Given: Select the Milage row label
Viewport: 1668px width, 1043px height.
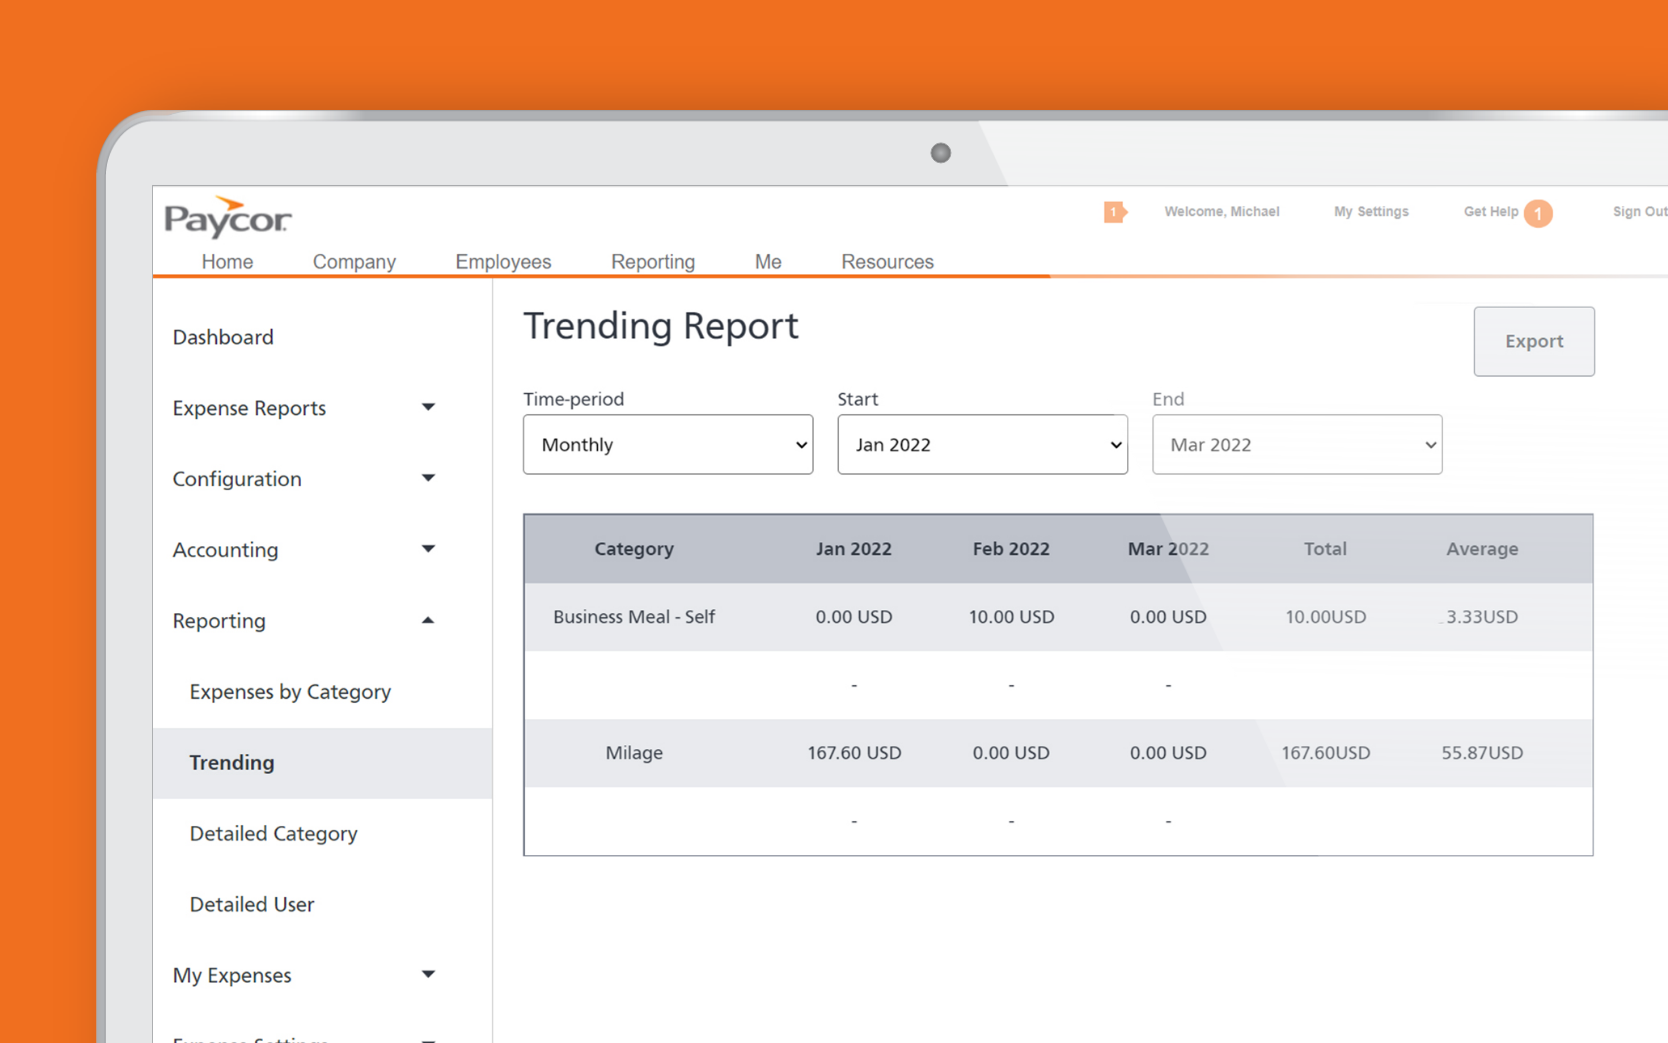Looking at the screenshot, I should point(634,752).
